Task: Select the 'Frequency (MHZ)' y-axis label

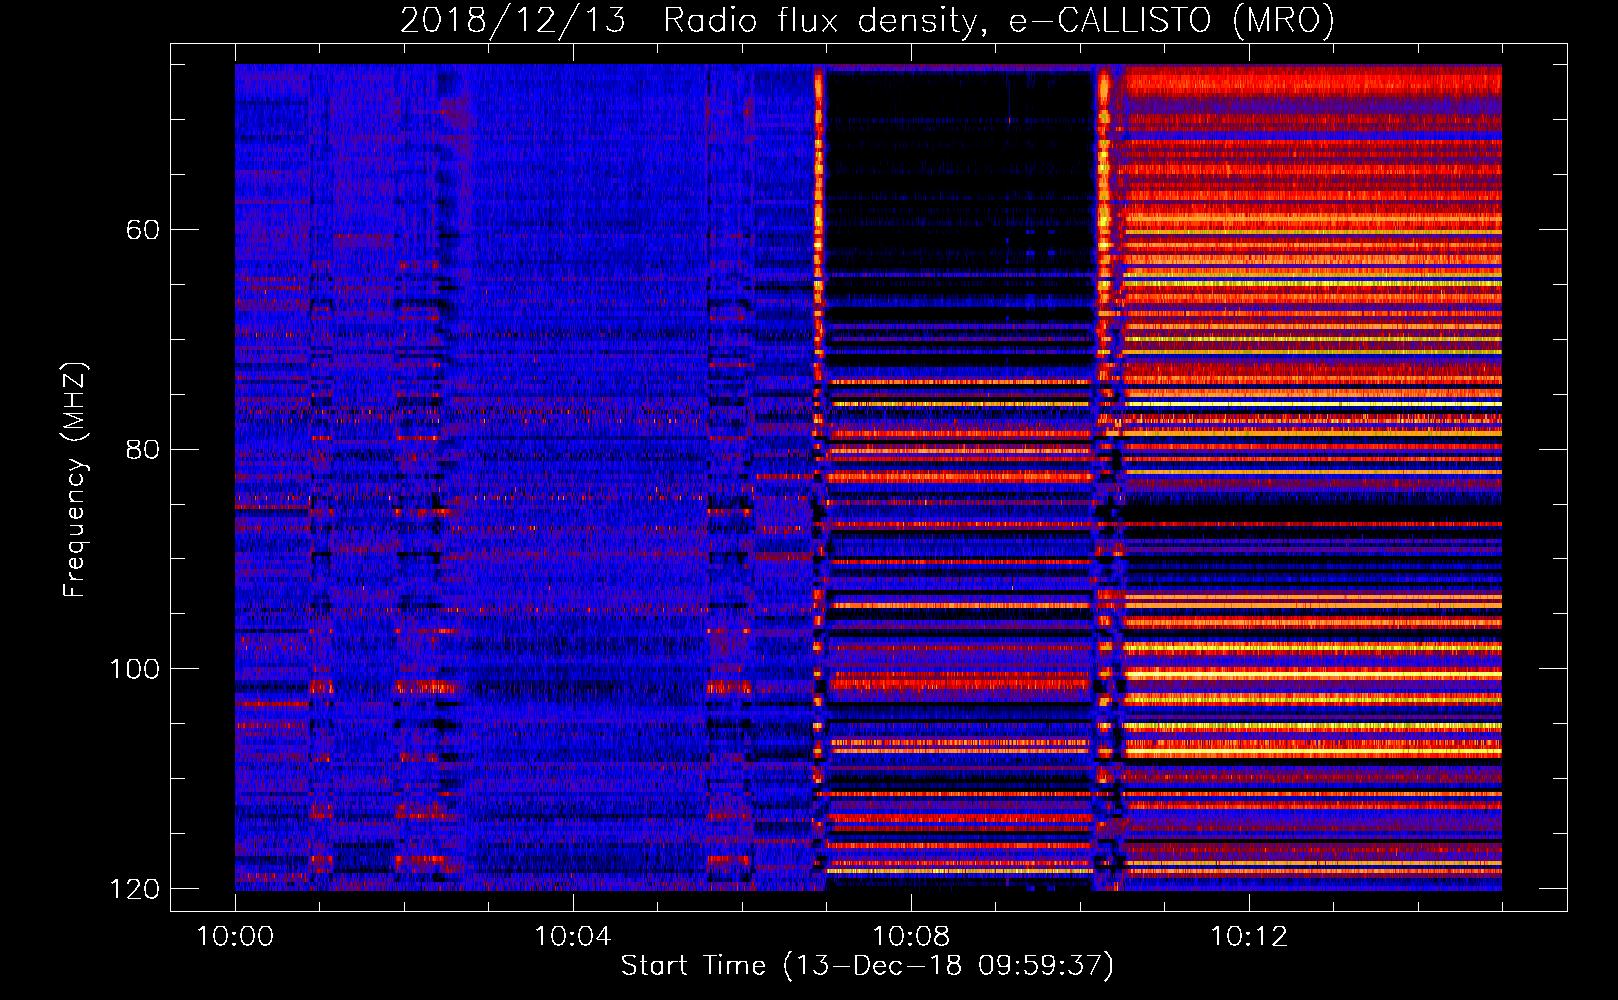Action: tap(75, 480)
